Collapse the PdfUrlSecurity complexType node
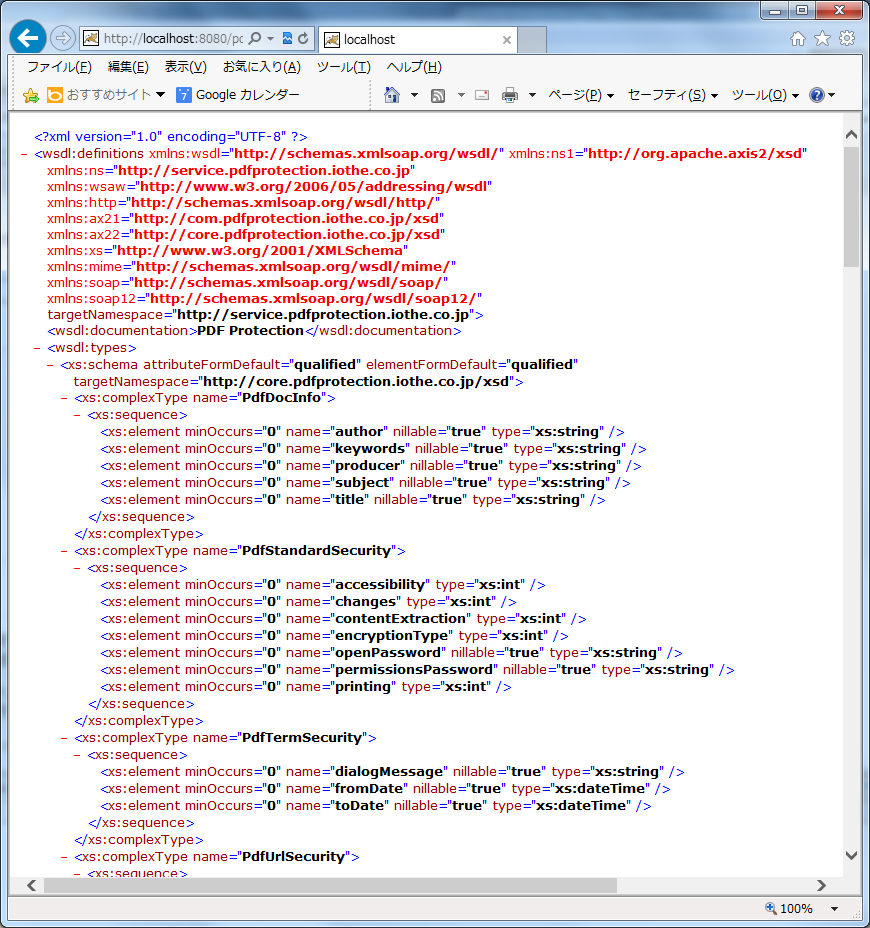Viewport: 870px width, 928px height. pos(64,857)
